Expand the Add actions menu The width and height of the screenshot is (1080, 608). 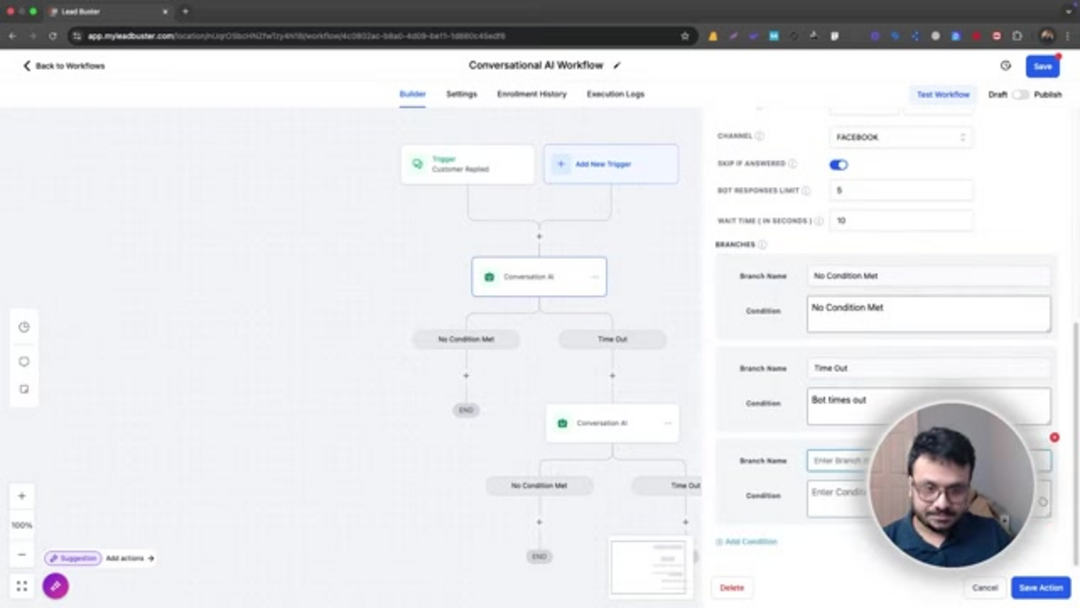[129, 558]
